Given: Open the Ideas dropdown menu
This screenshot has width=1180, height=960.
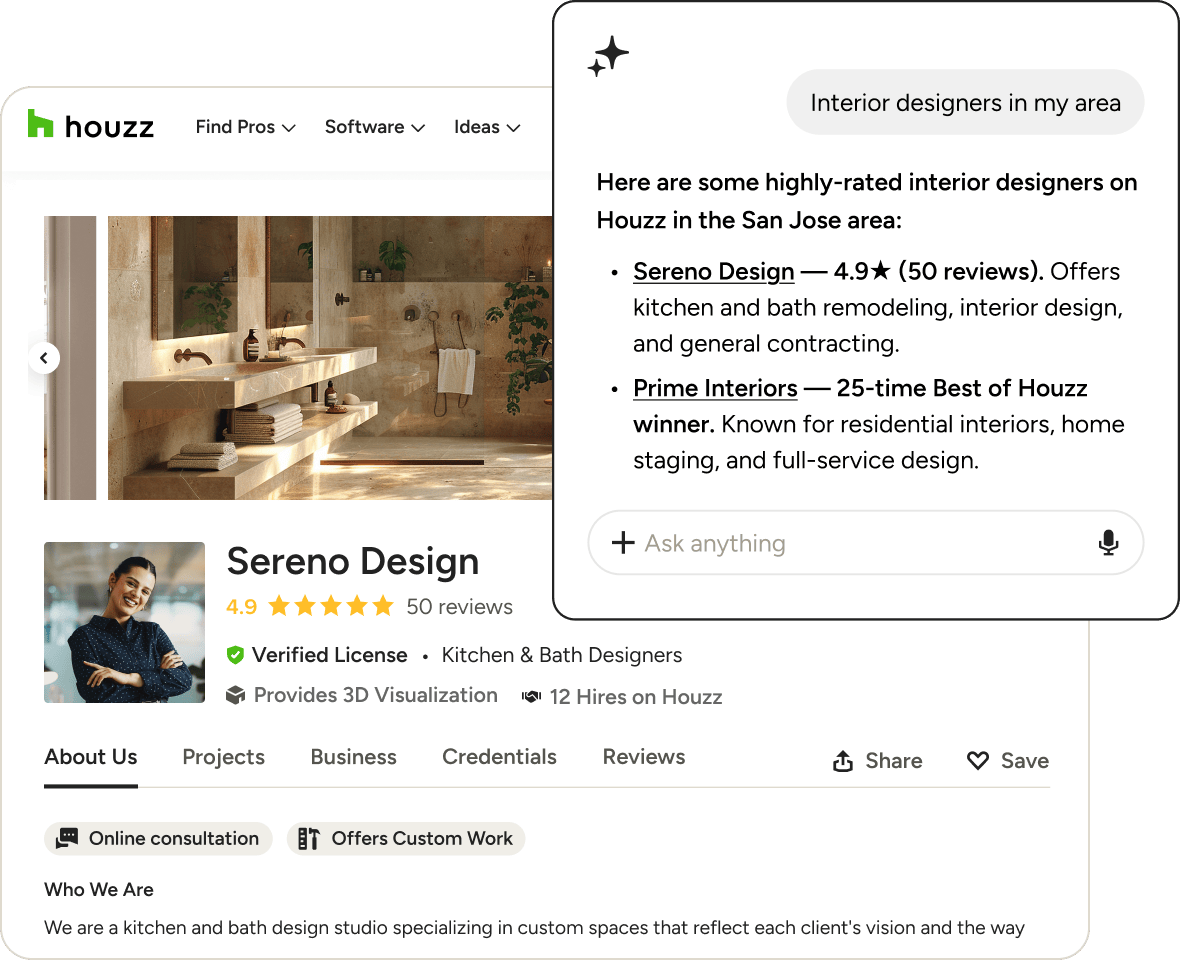Looking at the screenshot, I should [x=487, y=127].
